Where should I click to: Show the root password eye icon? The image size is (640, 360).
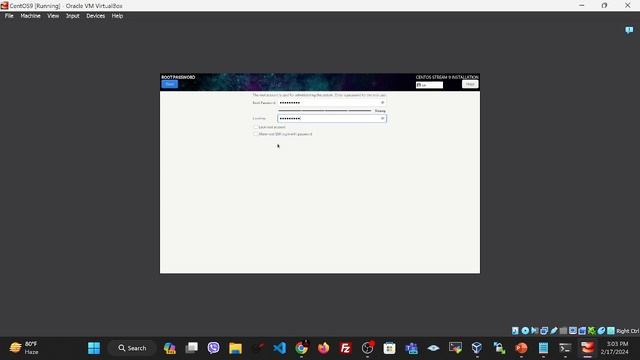pos(382,103)
